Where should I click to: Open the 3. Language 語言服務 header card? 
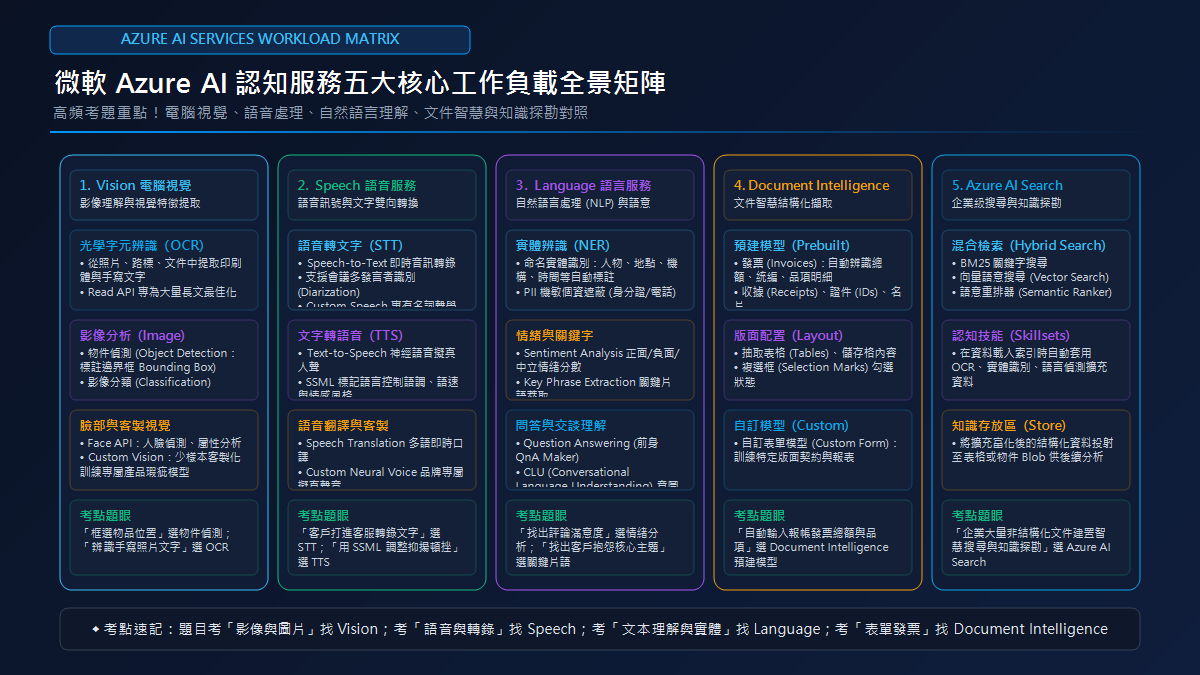[600, 194]
